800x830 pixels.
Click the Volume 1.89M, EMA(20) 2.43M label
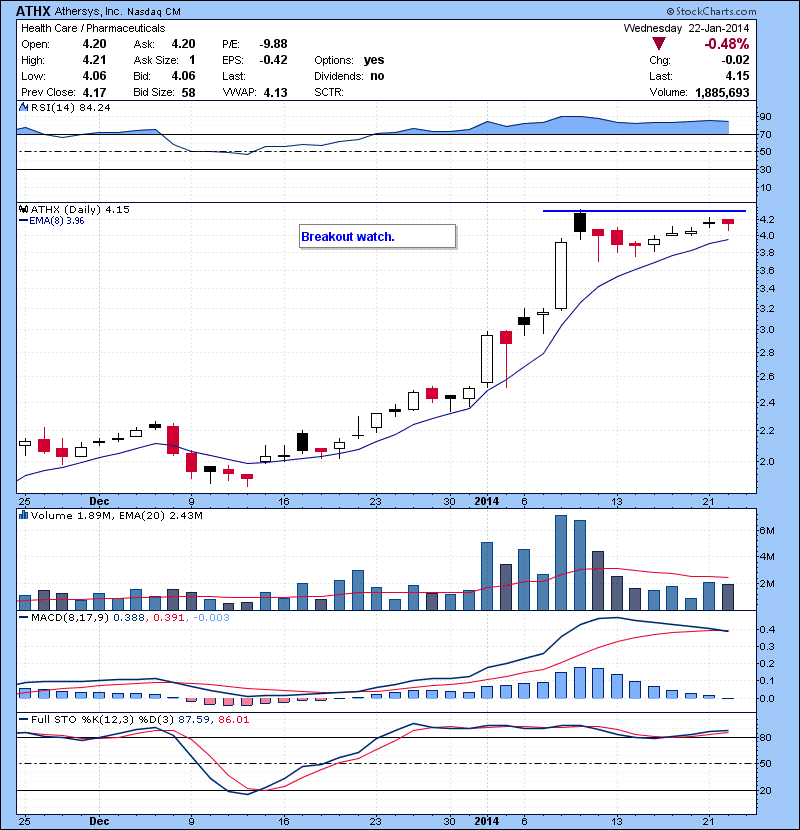(116, 515)
